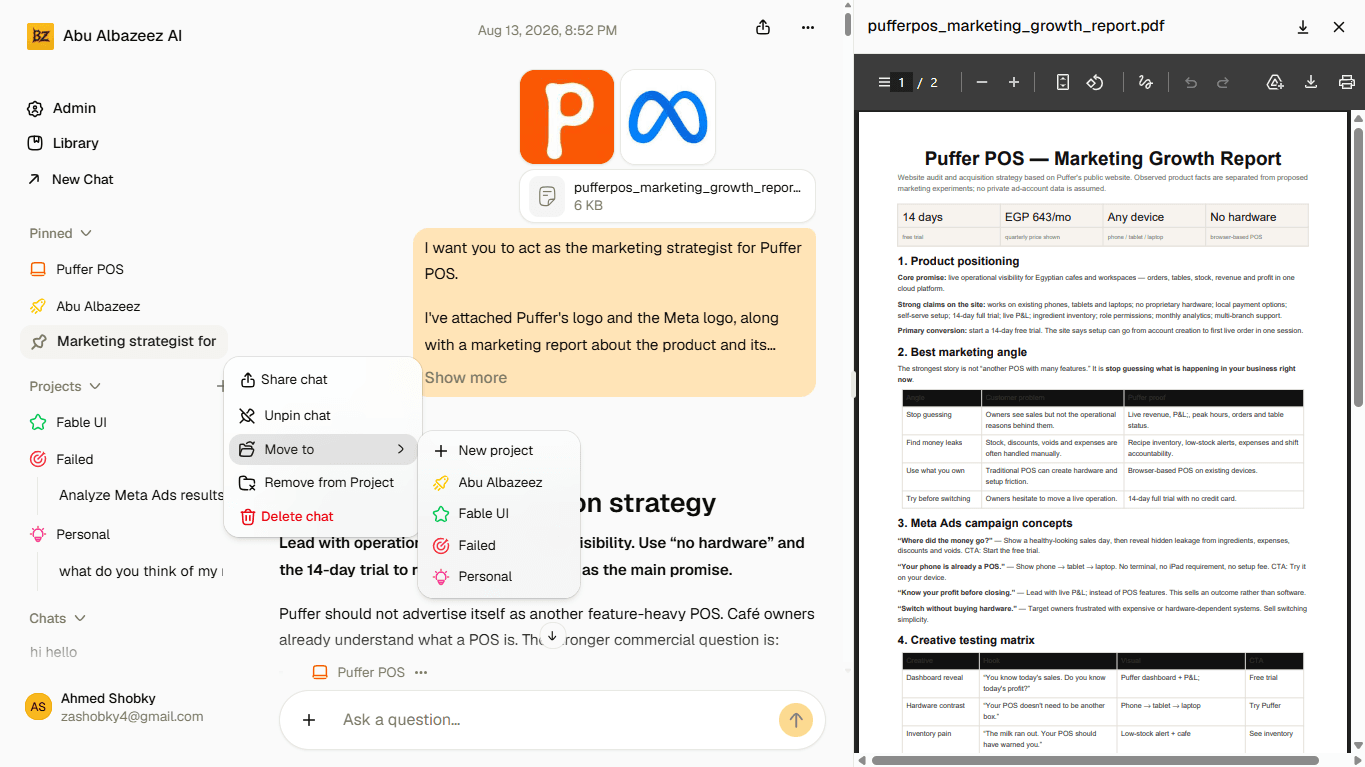The image size is (1365, 767).
Task: Close the PDF preview panel
Action: point(1339,27)
